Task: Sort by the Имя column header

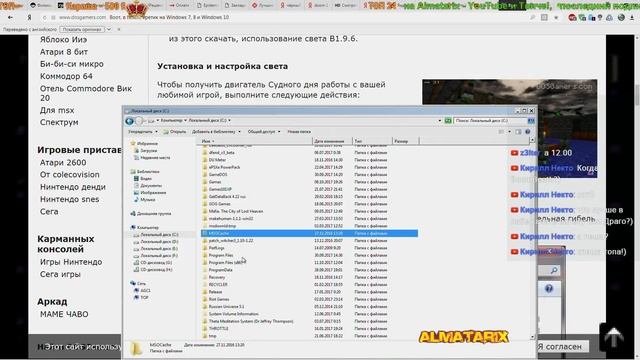Action: (254, 141)
